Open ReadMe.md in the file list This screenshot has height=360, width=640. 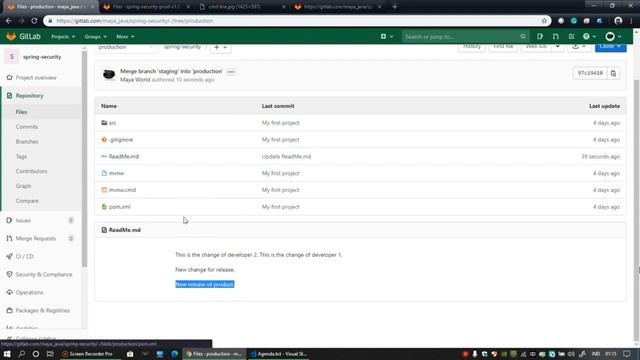[x=124, y=156]
